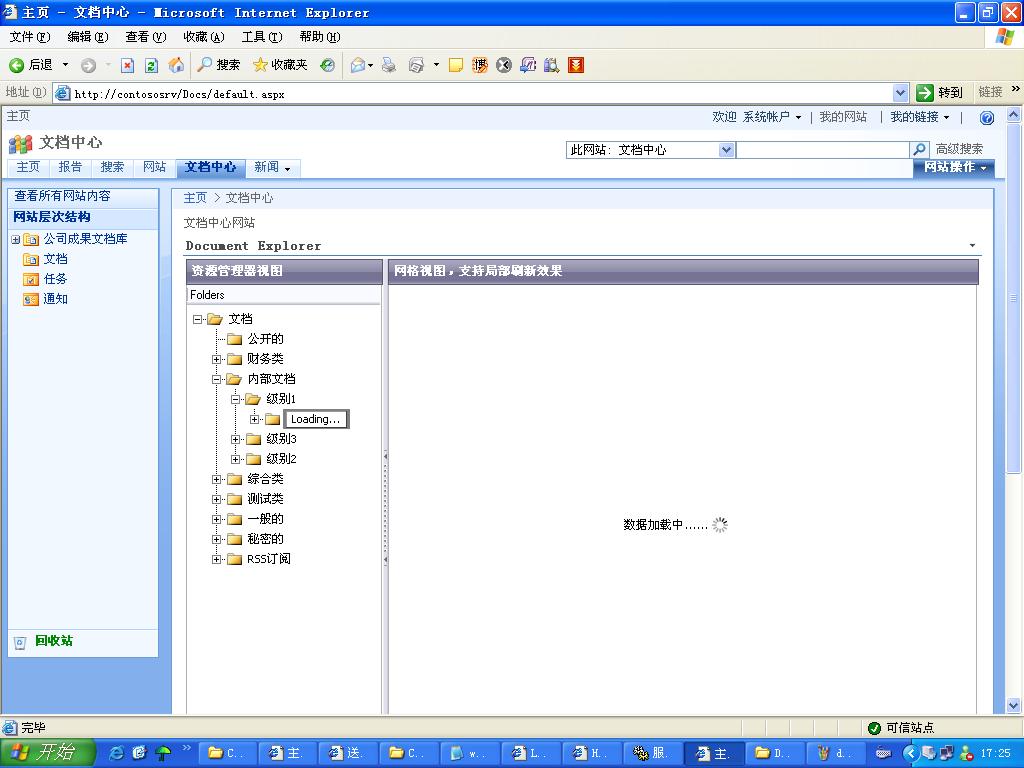Screen dimensions: 1024x768
Task: Click the Print icon in toolbar
Action: [388, 65]
